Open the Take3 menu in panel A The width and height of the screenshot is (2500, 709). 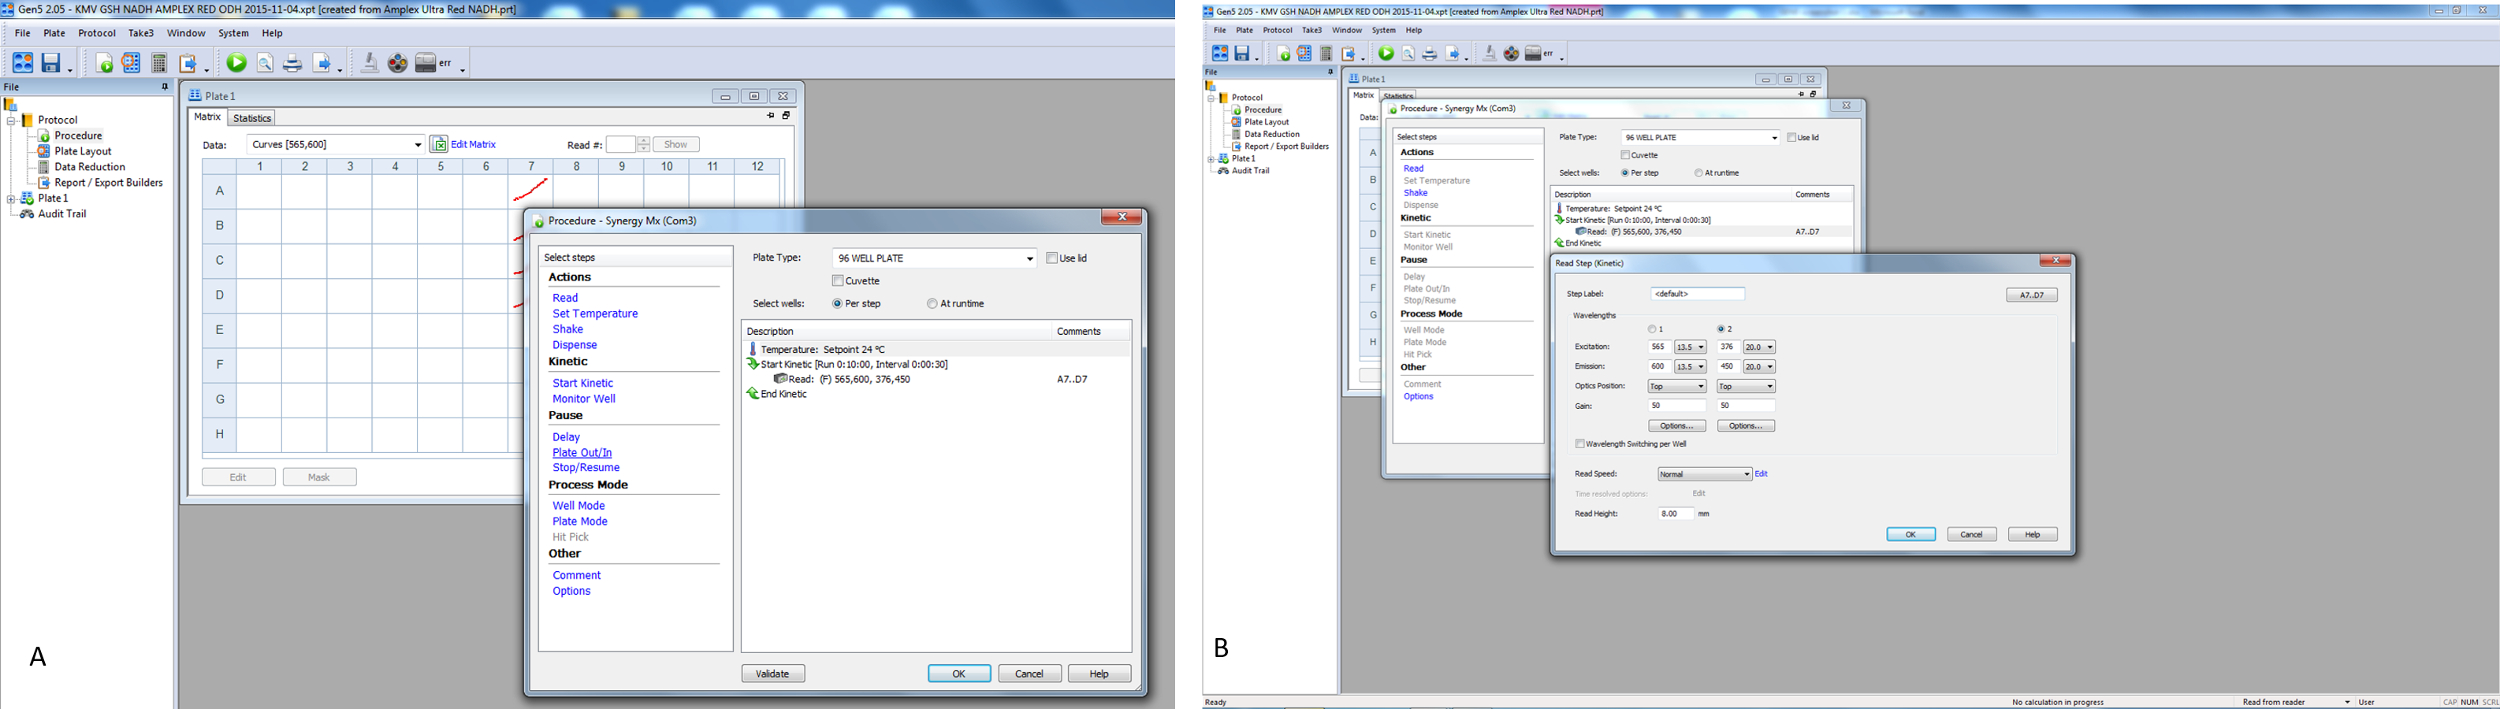click(x=141, y=33)
